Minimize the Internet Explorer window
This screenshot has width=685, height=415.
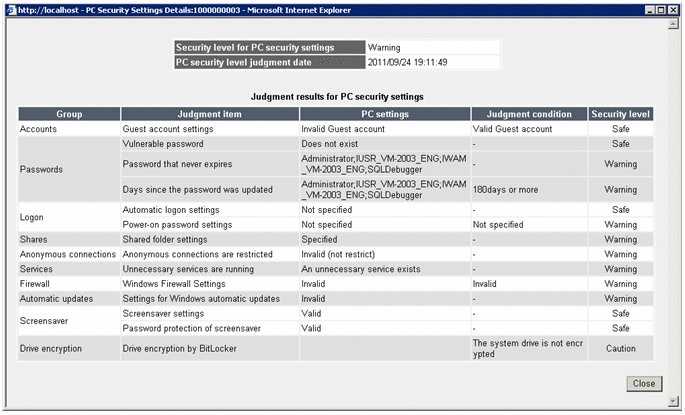click(x=650, y=10)
